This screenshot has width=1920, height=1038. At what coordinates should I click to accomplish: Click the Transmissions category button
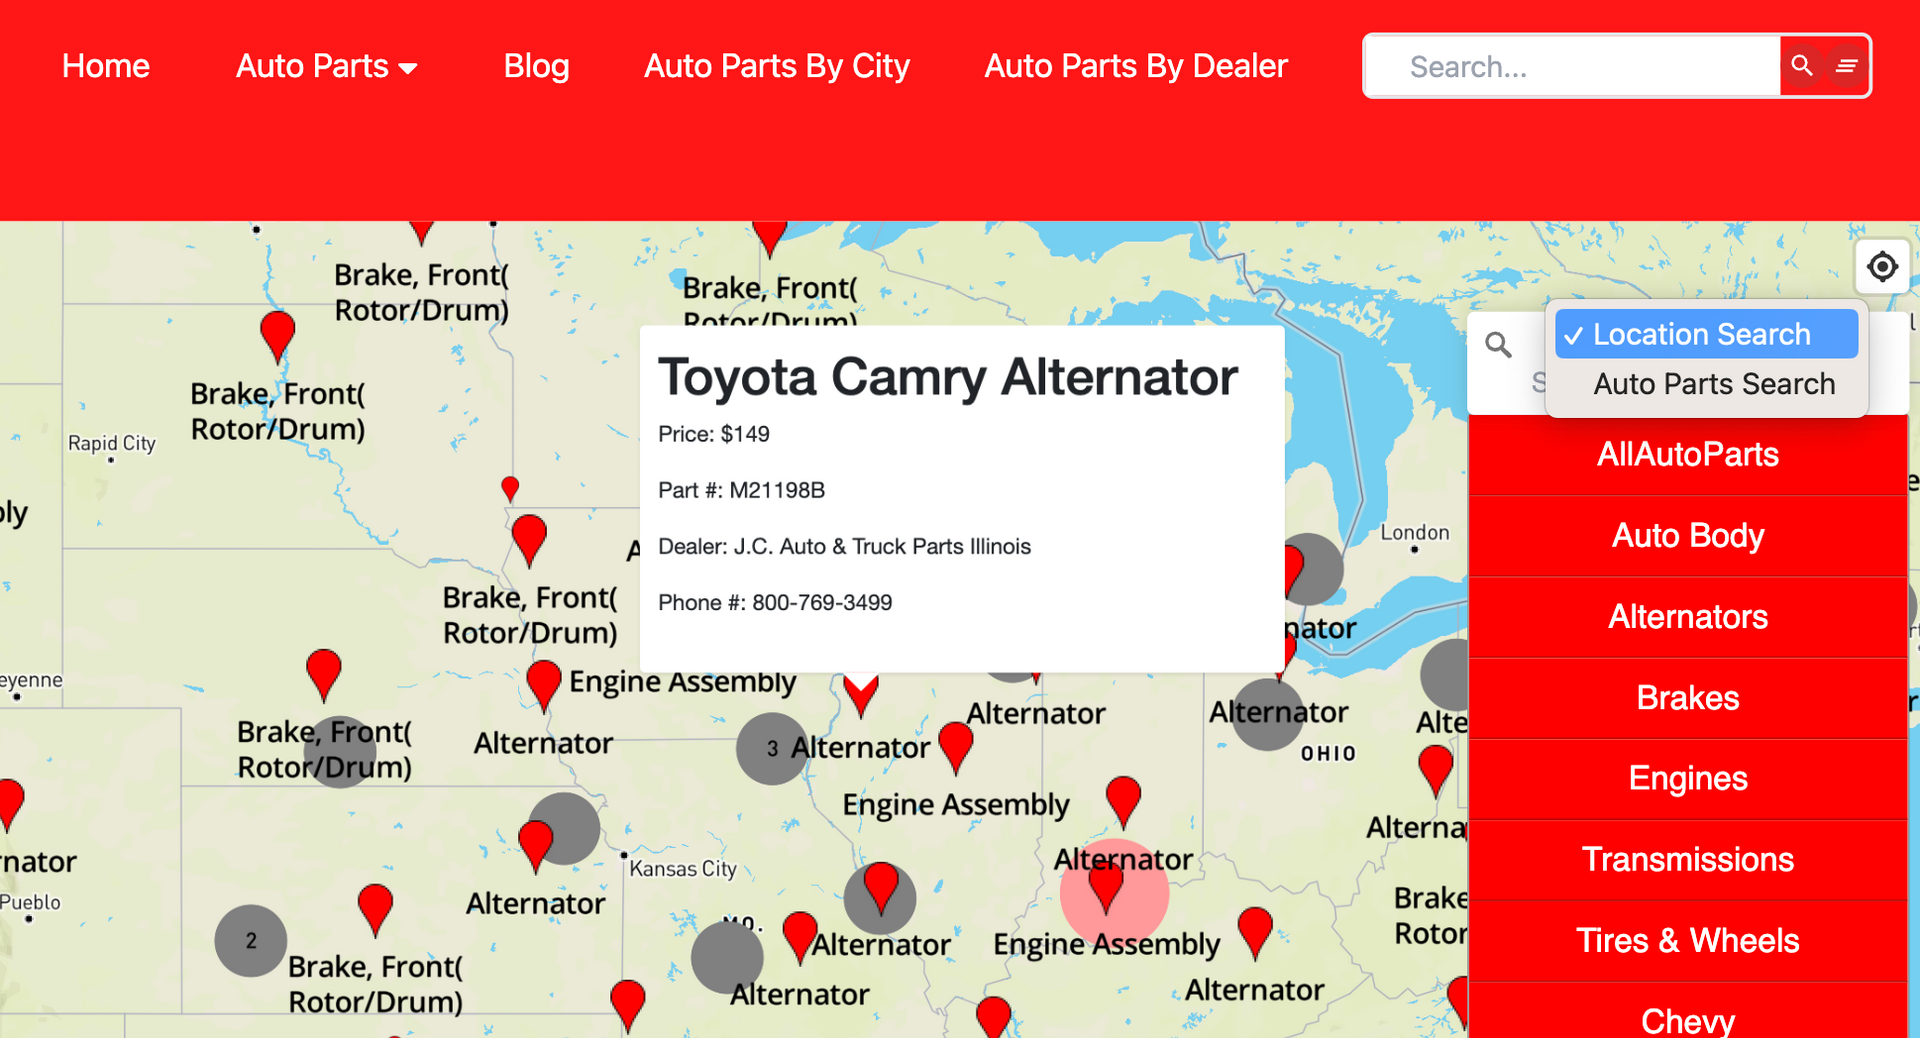coord(1688,860)
